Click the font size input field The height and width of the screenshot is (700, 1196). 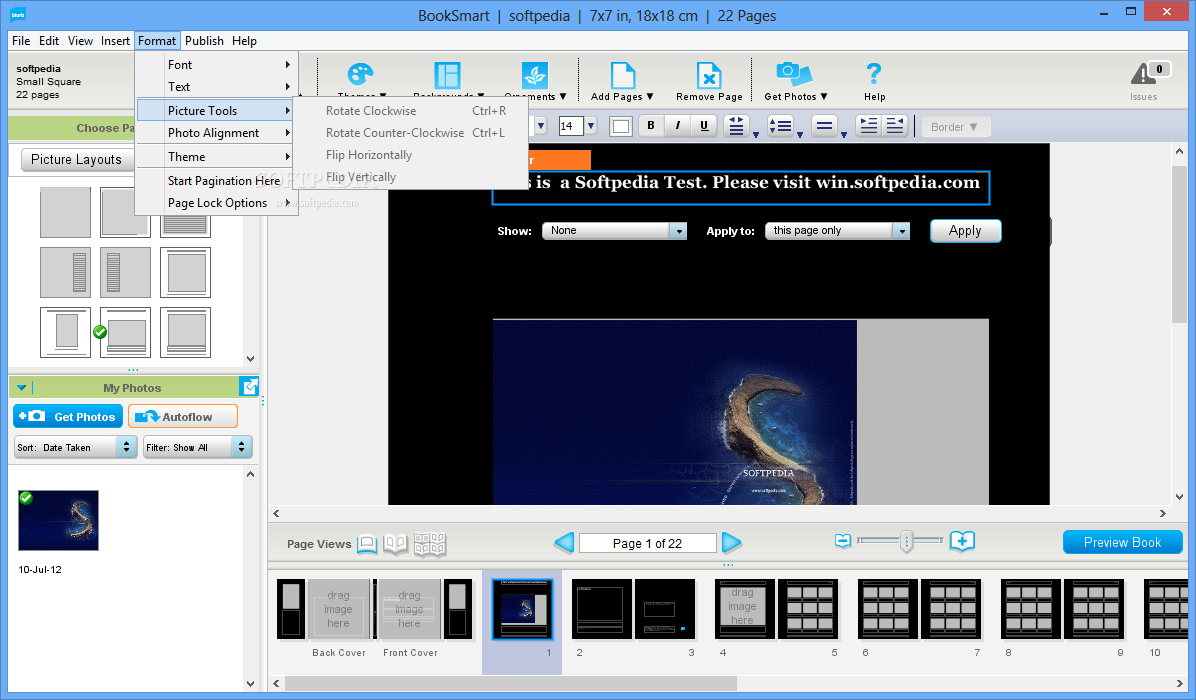[571, 126]
